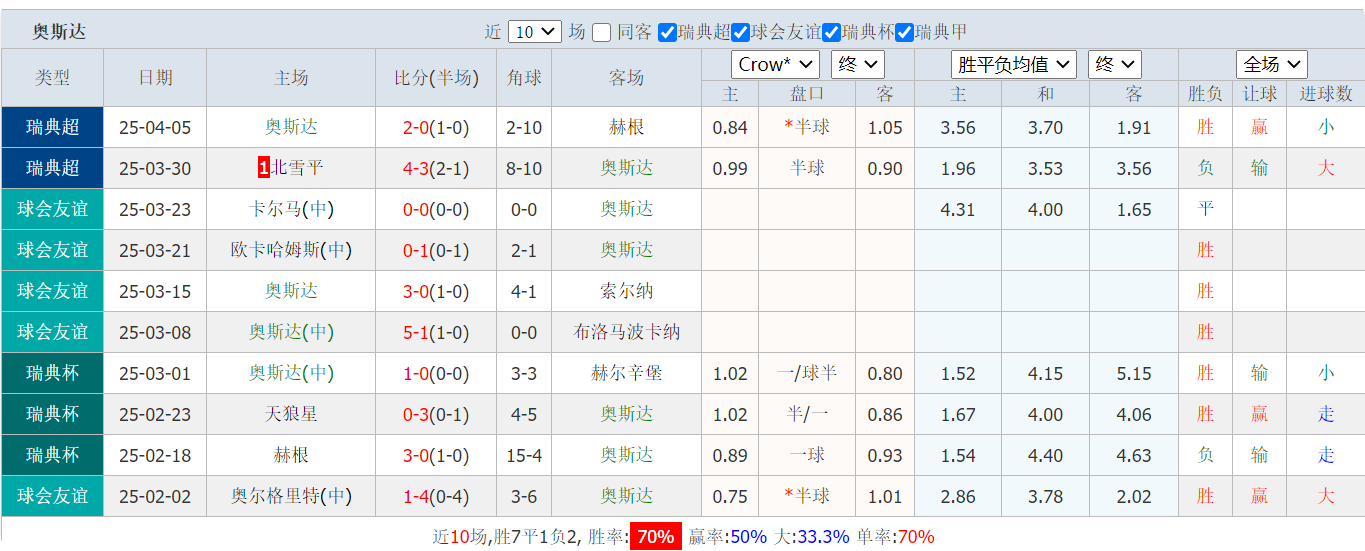Click the 赫尔辛堡 team name
The width and height of the screenshot is (1365, 551).
626,373
